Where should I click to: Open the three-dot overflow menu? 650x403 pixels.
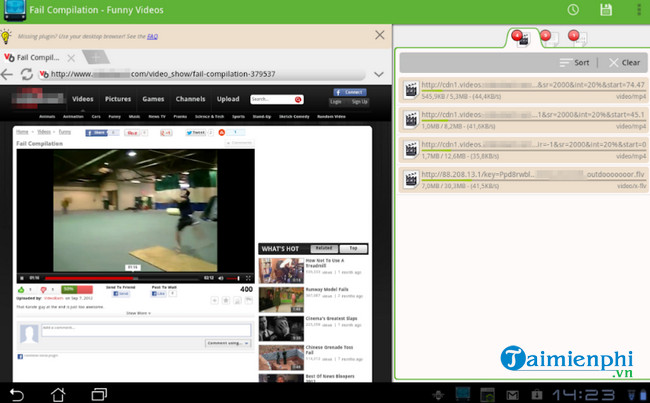(x=638, y=10)
